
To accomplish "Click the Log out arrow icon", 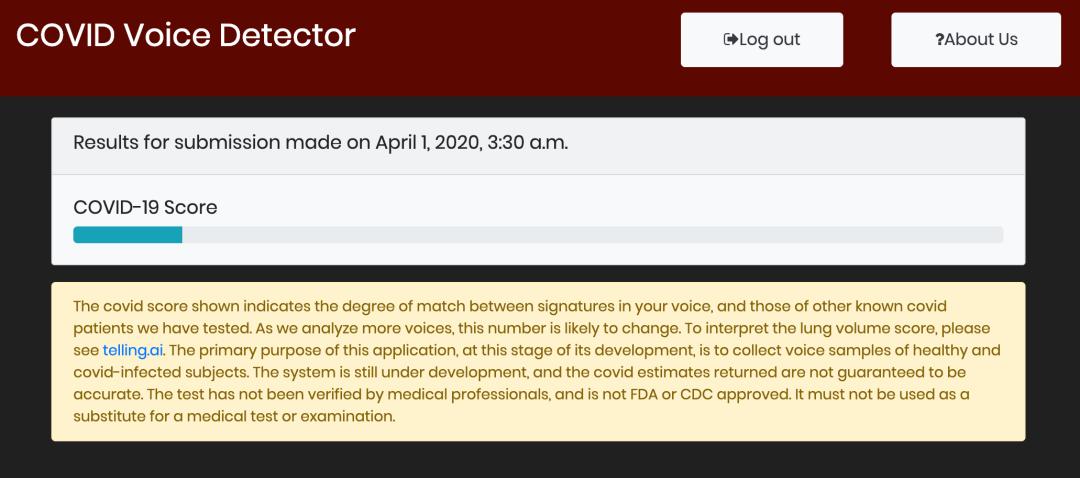I will (x=730, y=40).
